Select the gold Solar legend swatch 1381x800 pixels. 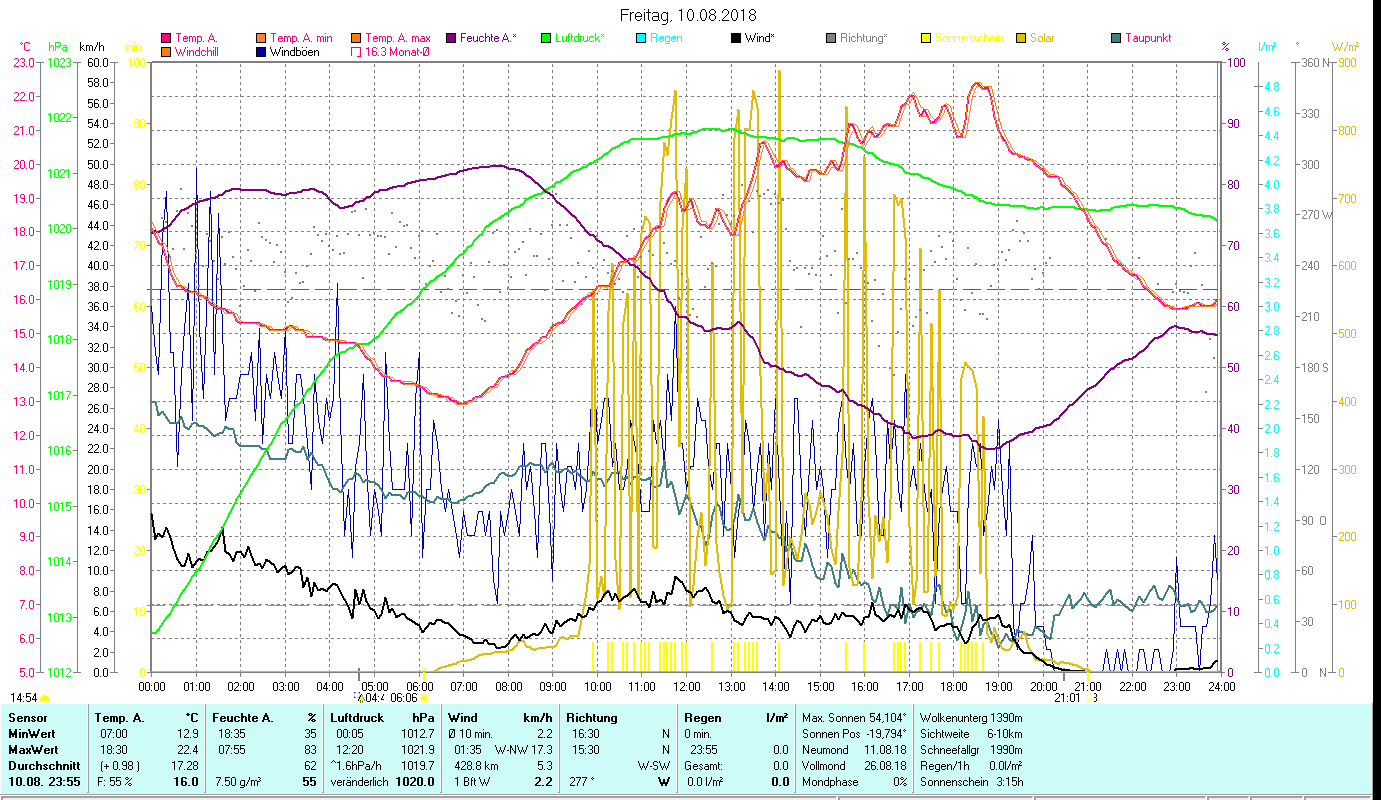tap(1021, 38)
